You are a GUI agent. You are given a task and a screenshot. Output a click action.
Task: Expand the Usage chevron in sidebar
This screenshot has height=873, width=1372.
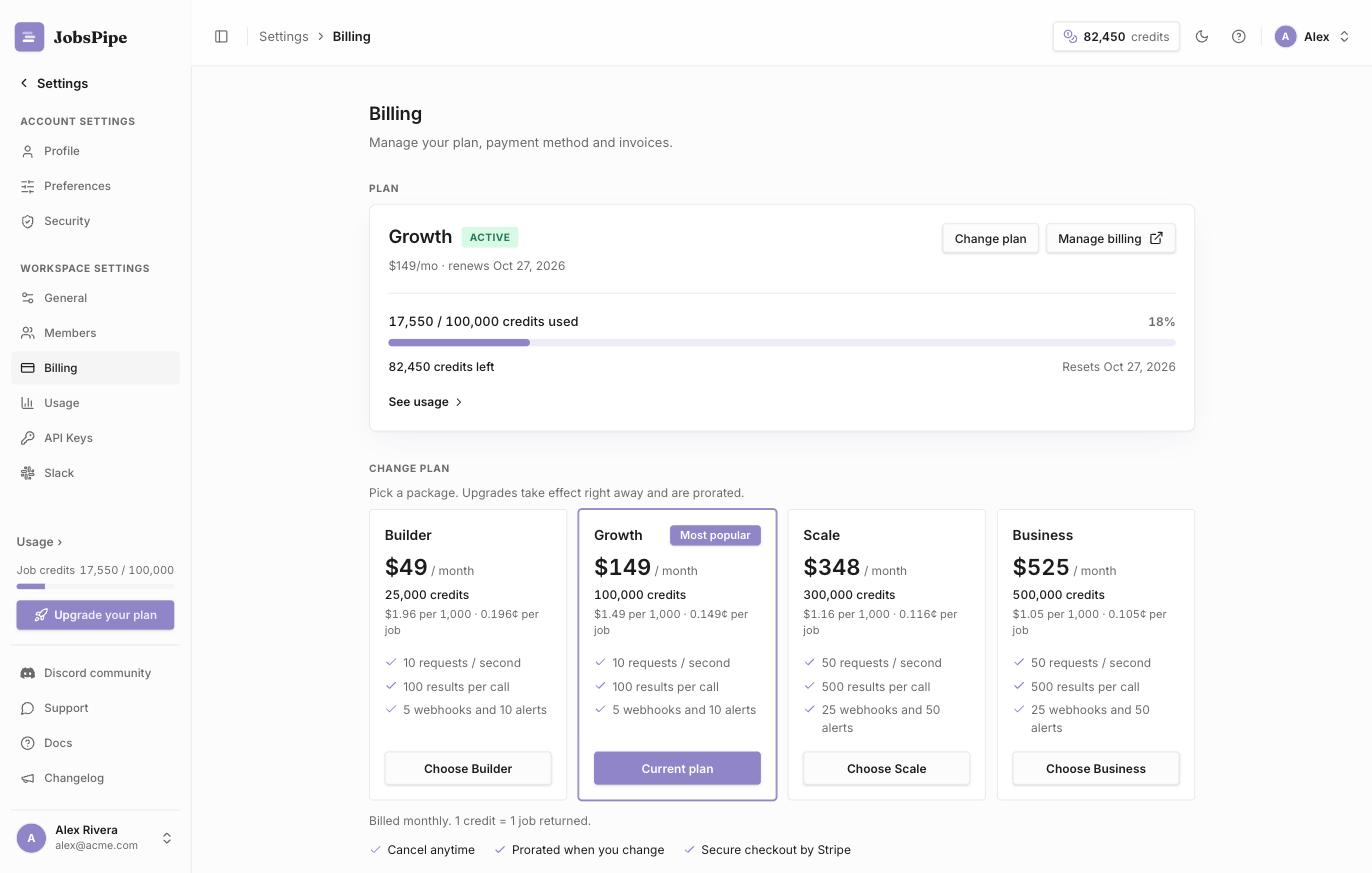60,542
